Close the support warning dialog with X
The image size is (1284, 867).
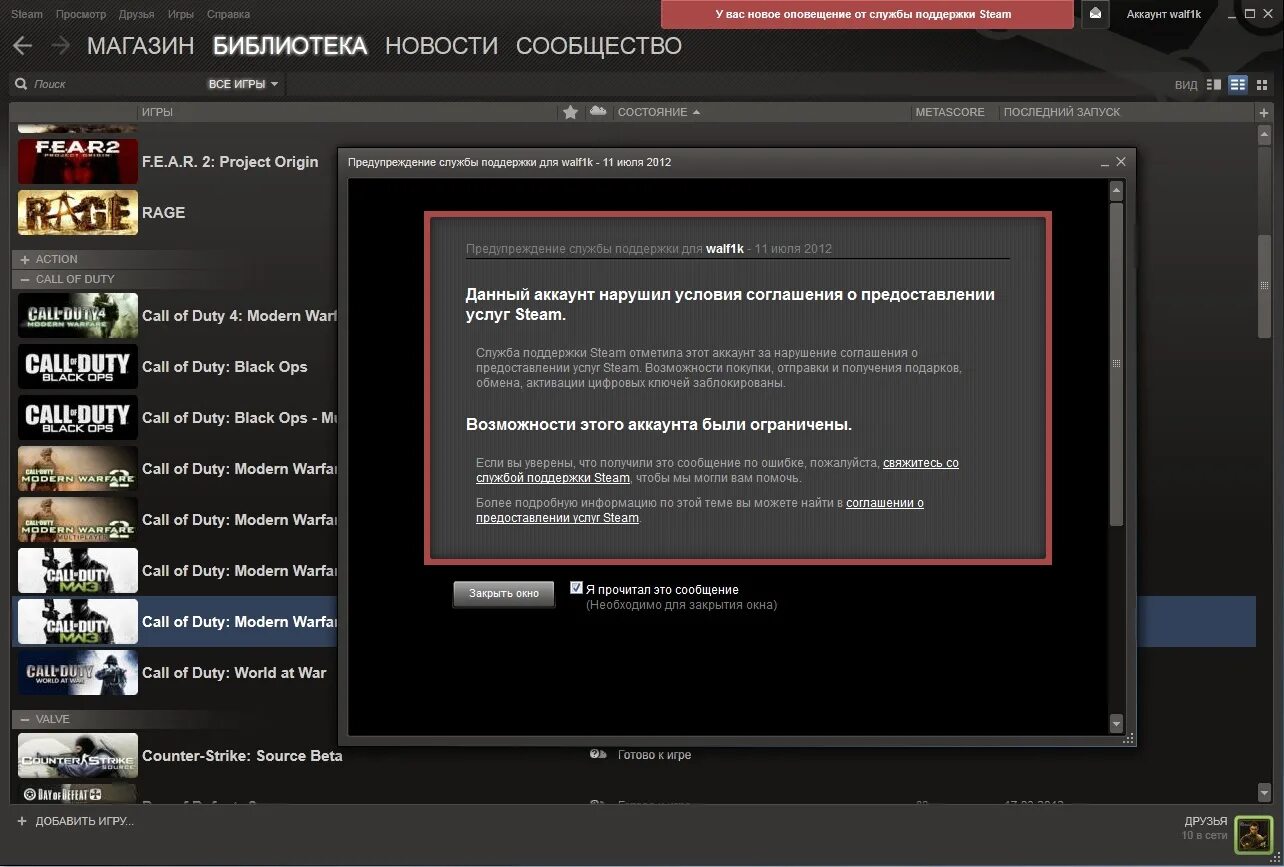1121,161
